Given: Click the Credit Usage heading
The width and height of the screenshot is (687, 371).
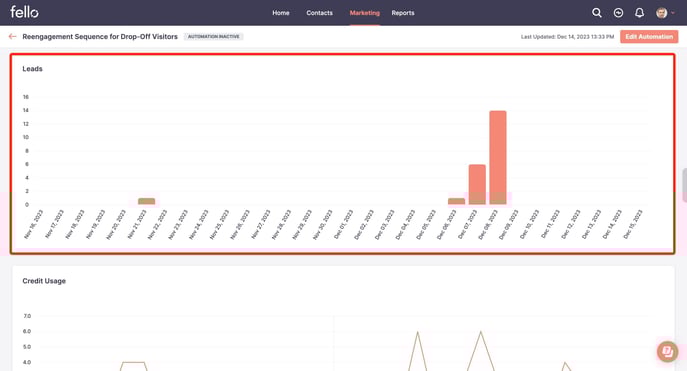Looking at the screenshot, I should tap(44, 281).
